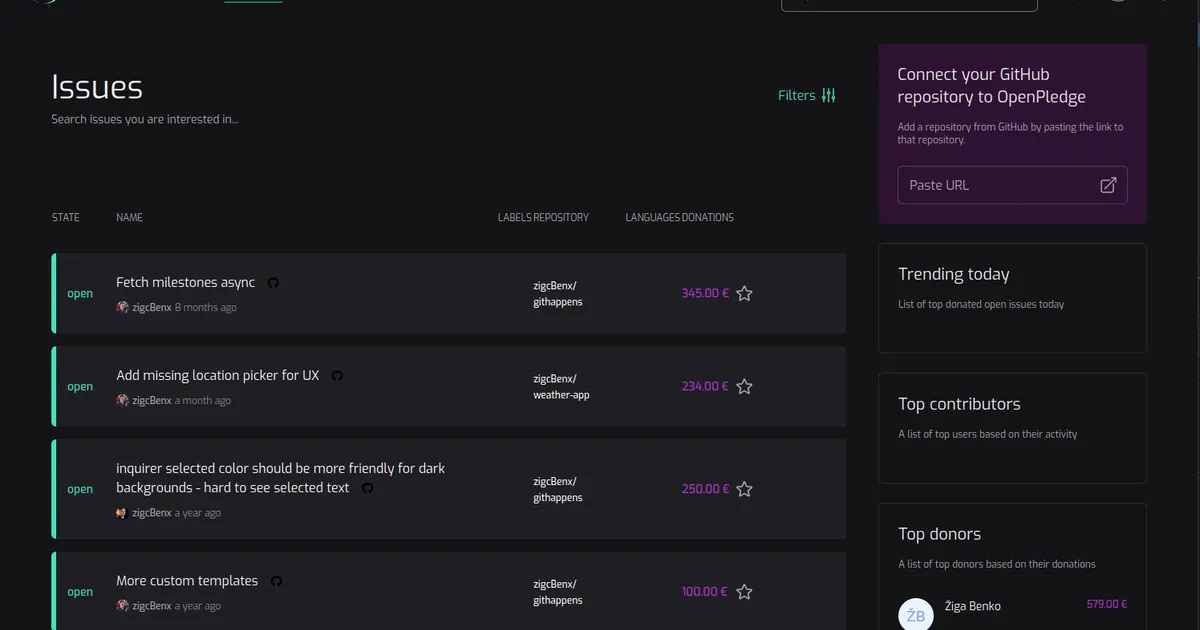Click zigcBenx avatar under "Fetch milestones async"
This screenshot has width=1200, height=630.
click(x=122, y=308)
